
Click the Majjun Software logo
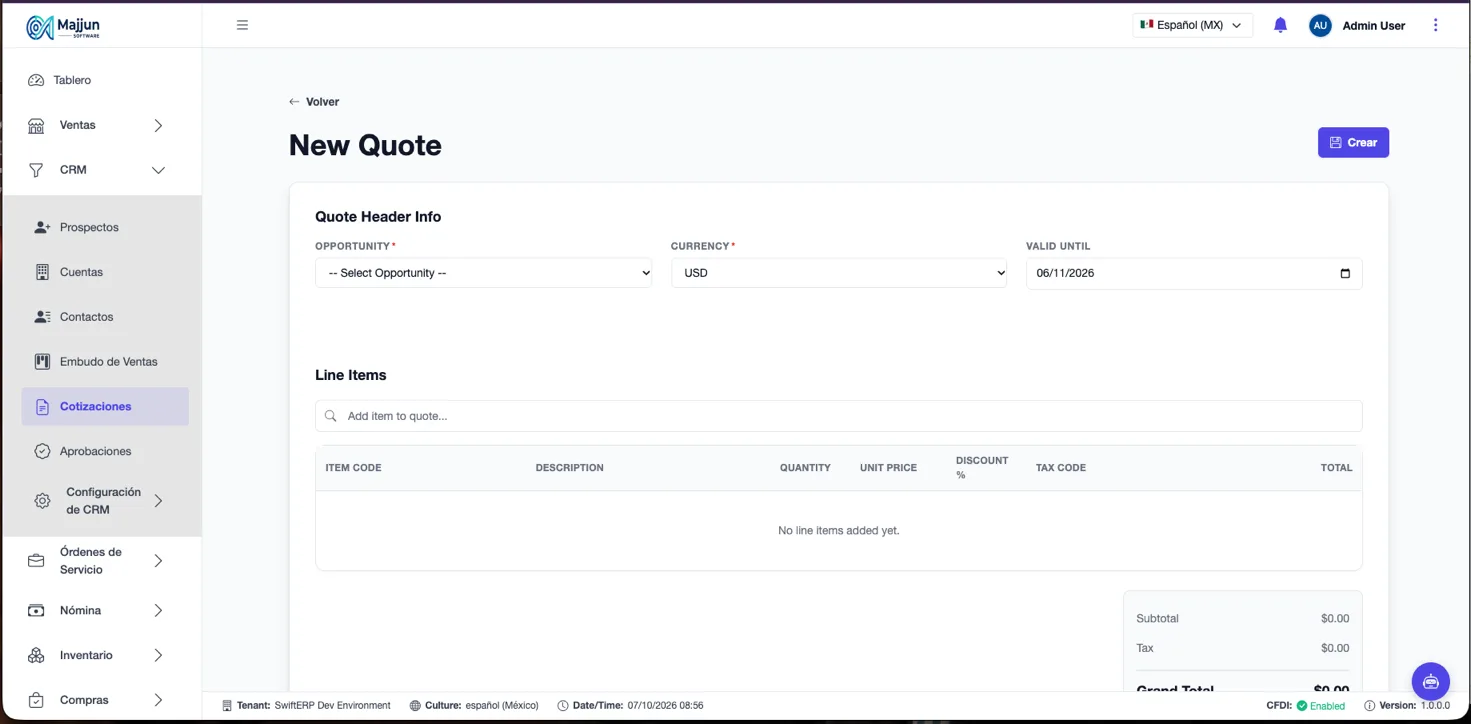63,27
